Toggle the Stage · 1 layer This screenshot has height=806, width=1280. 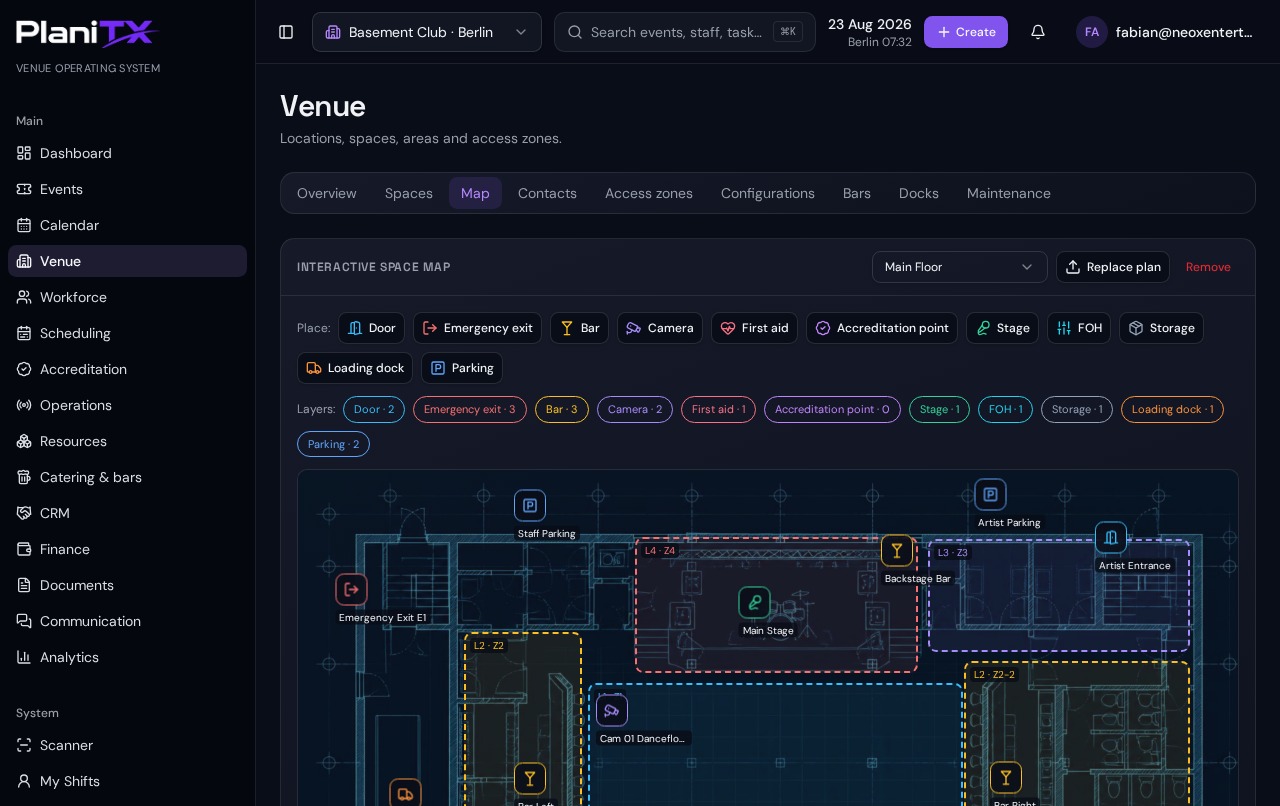939,409
